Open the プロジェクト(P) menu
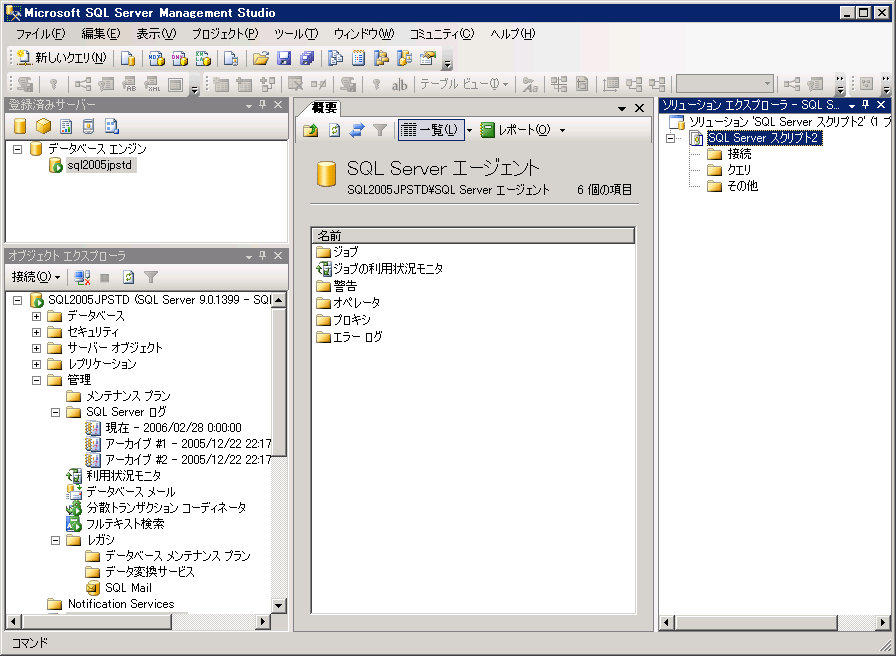The width and height of the screenshot is (896, 656). [225, 34]
